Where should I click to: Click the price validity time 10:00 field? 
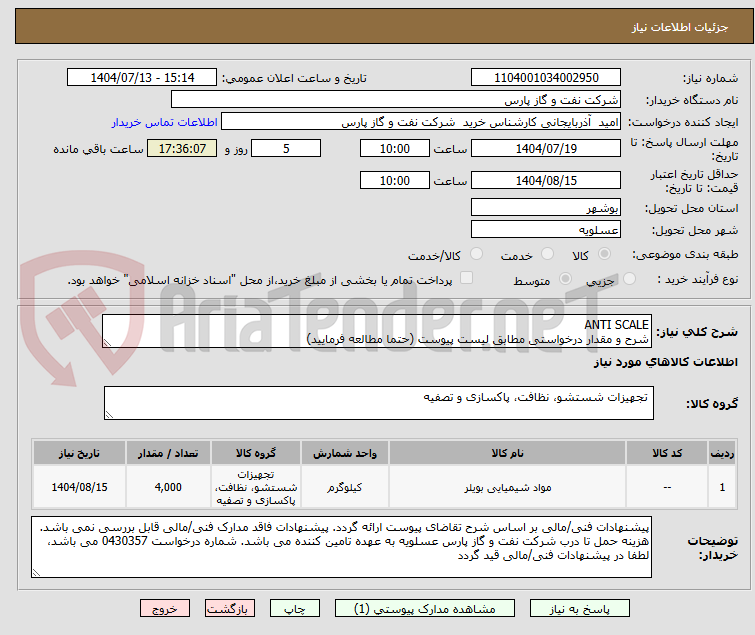coord(394,181)
